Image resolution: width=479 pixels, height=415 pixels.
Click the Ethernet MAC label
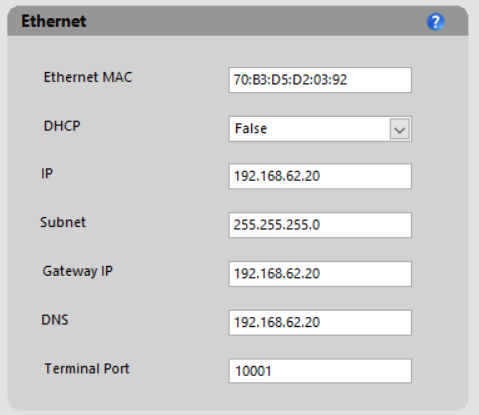(88, 77)
